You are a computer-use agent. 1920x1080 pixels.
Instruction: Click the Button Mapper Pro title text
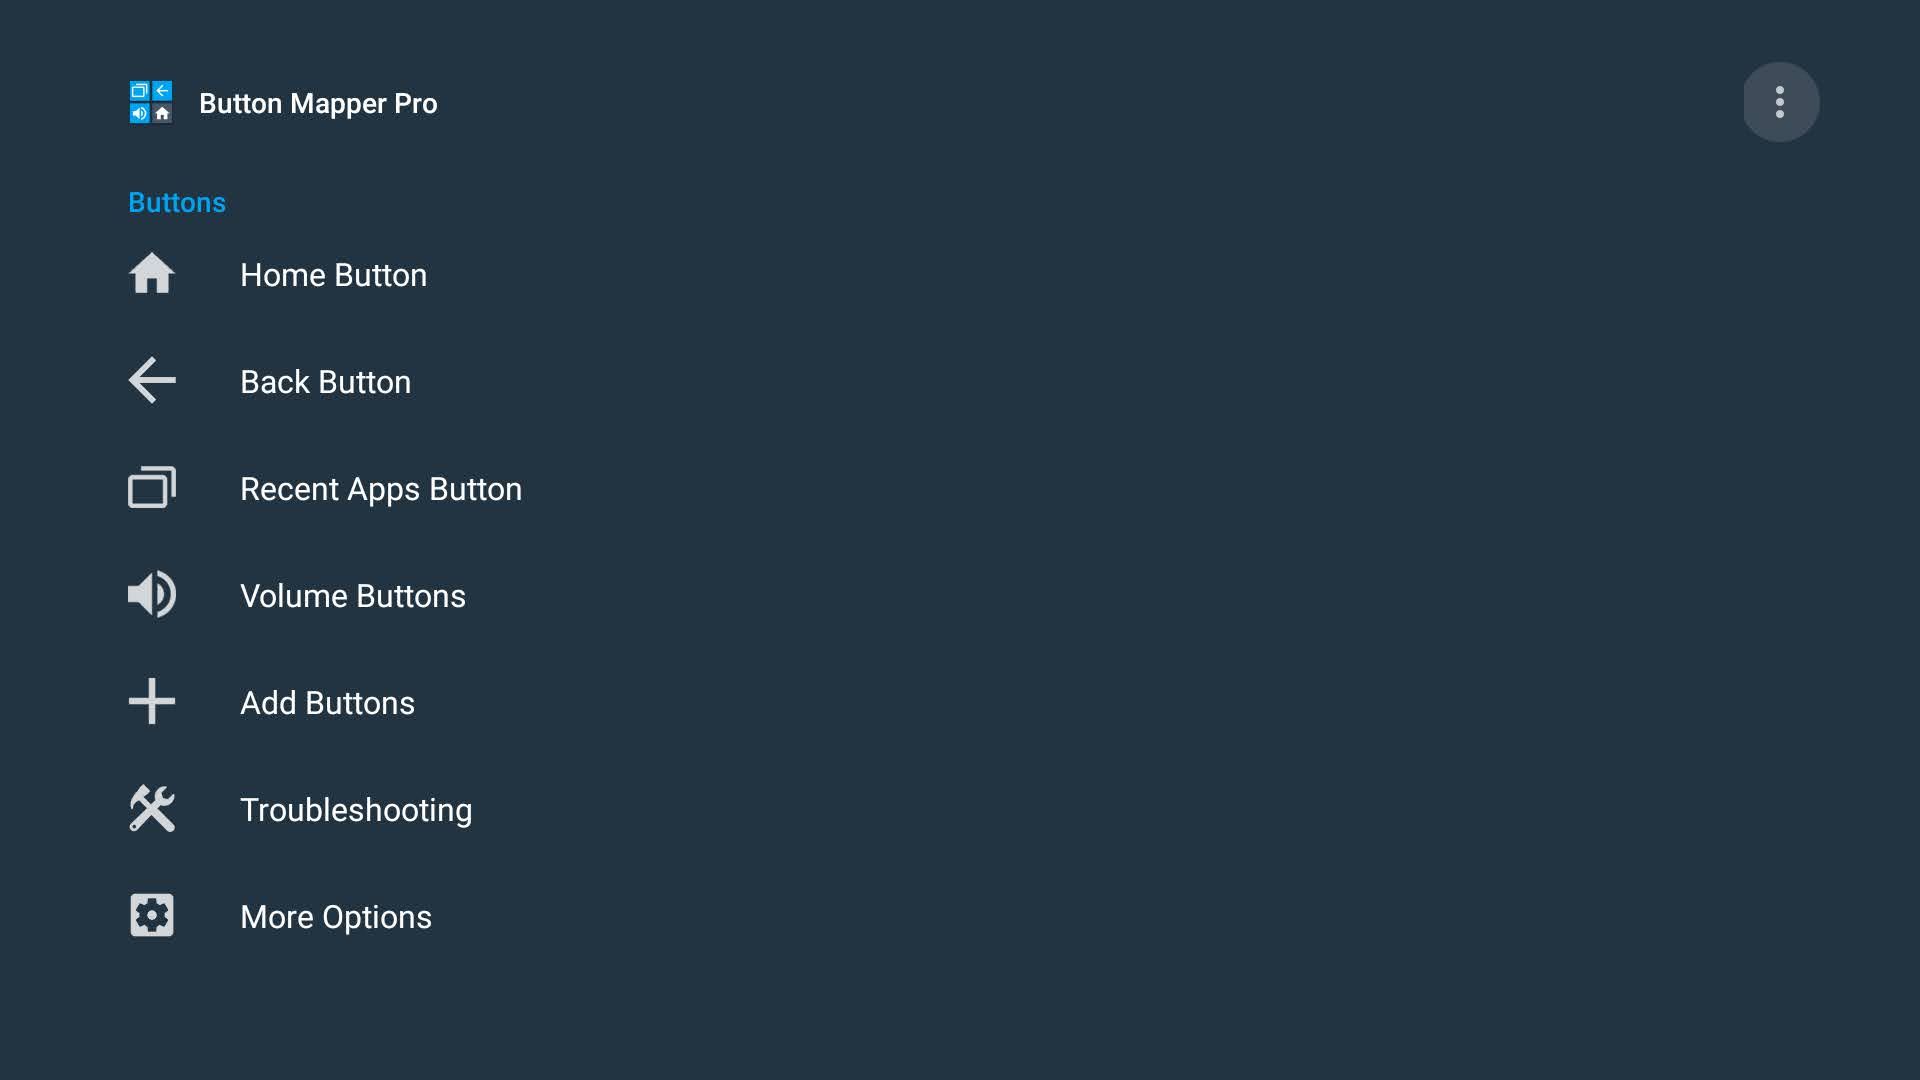(317, 103)
